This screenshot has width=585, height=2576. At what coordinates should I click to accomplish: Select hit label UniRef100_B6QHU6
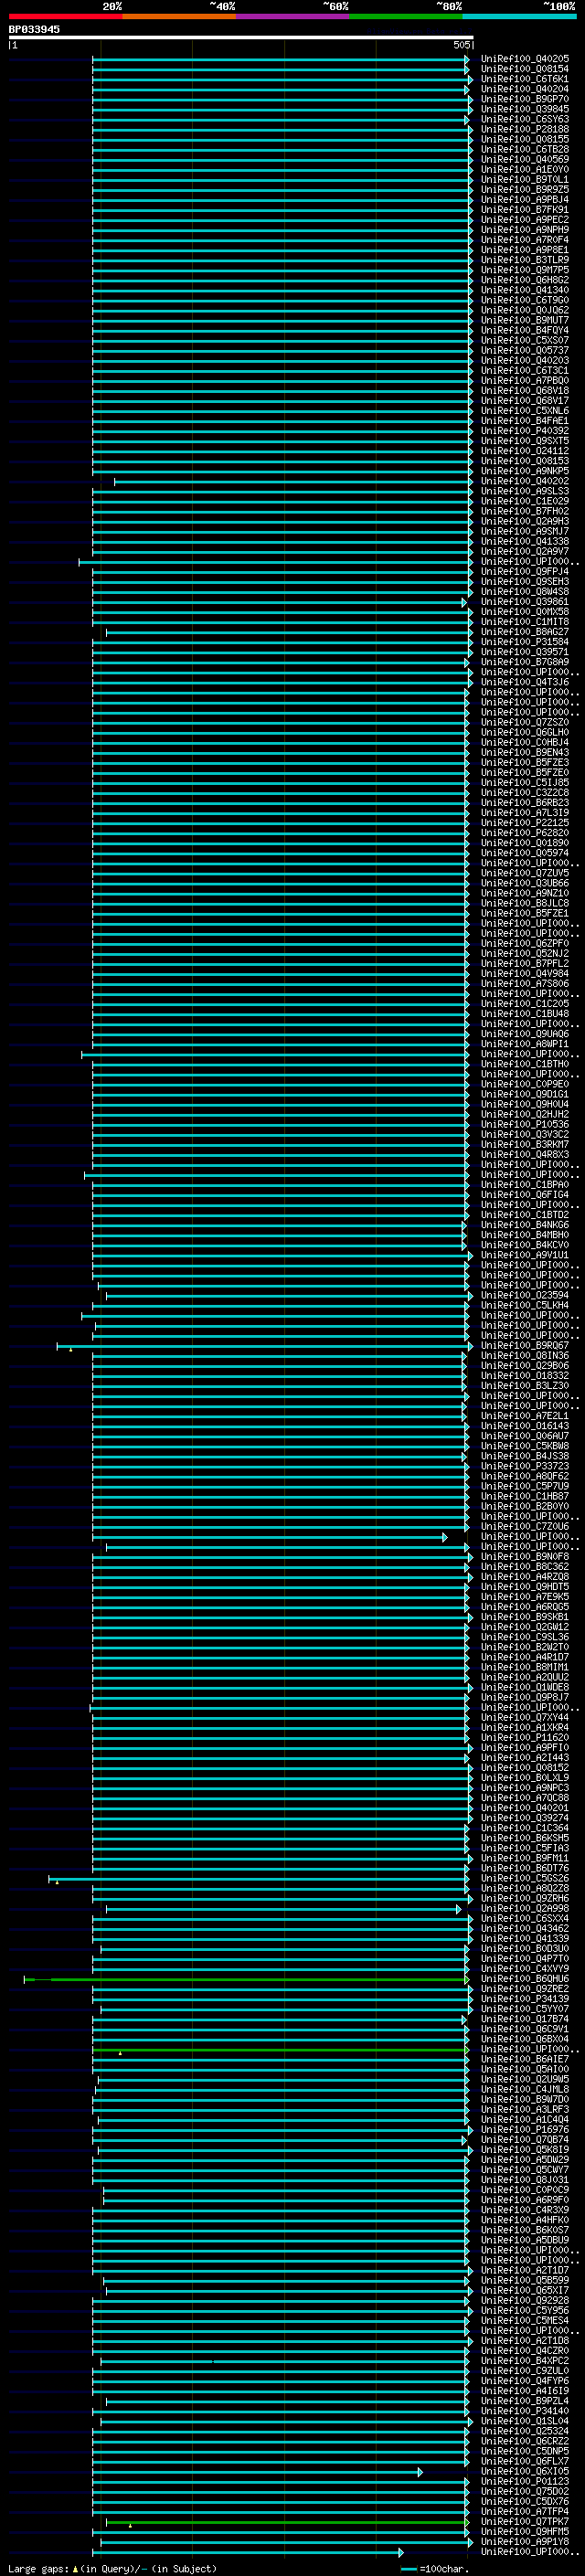pos(525,1978)
